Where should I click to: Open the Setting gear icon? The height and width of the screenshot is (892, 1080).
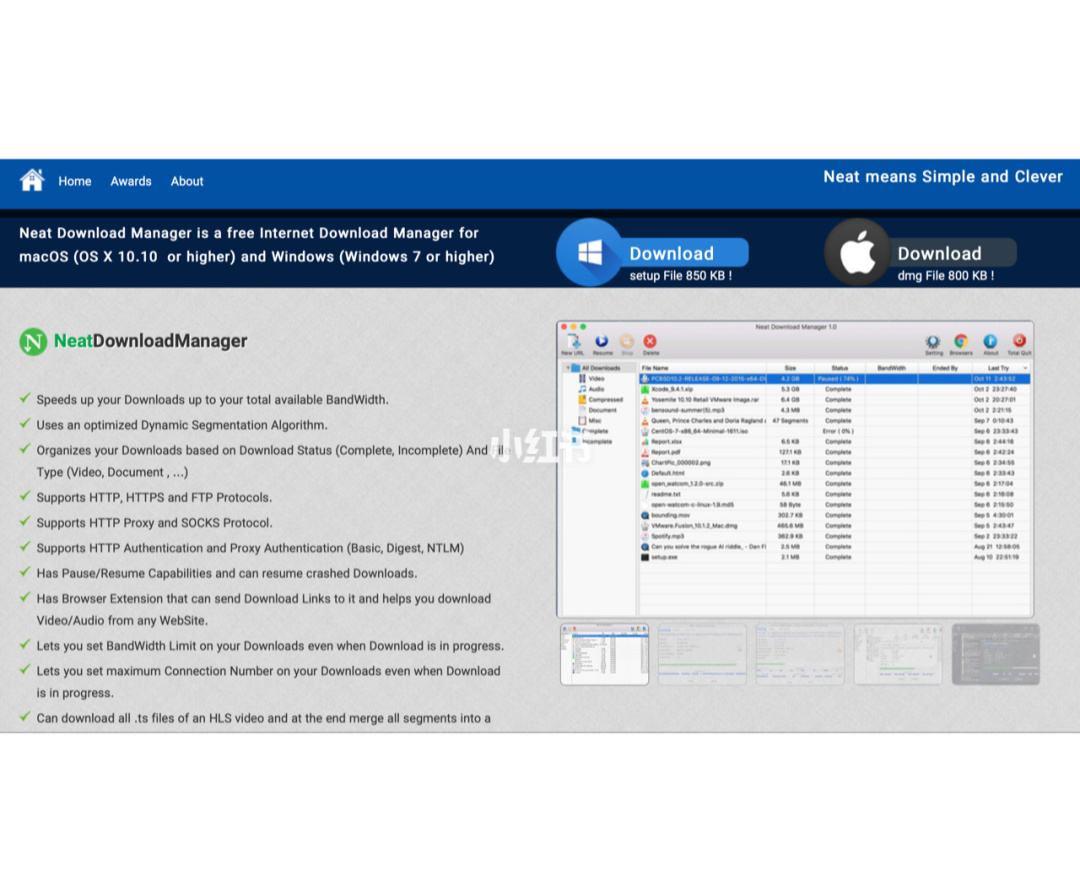[933, 344]
